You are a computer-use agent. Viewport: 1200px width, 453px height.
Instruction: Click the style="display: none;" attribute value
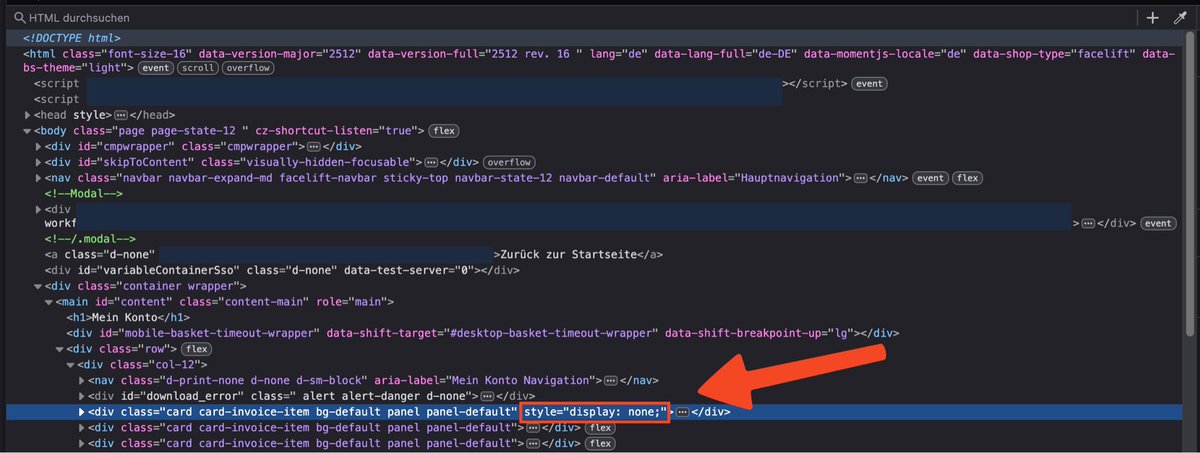[595, 412]
